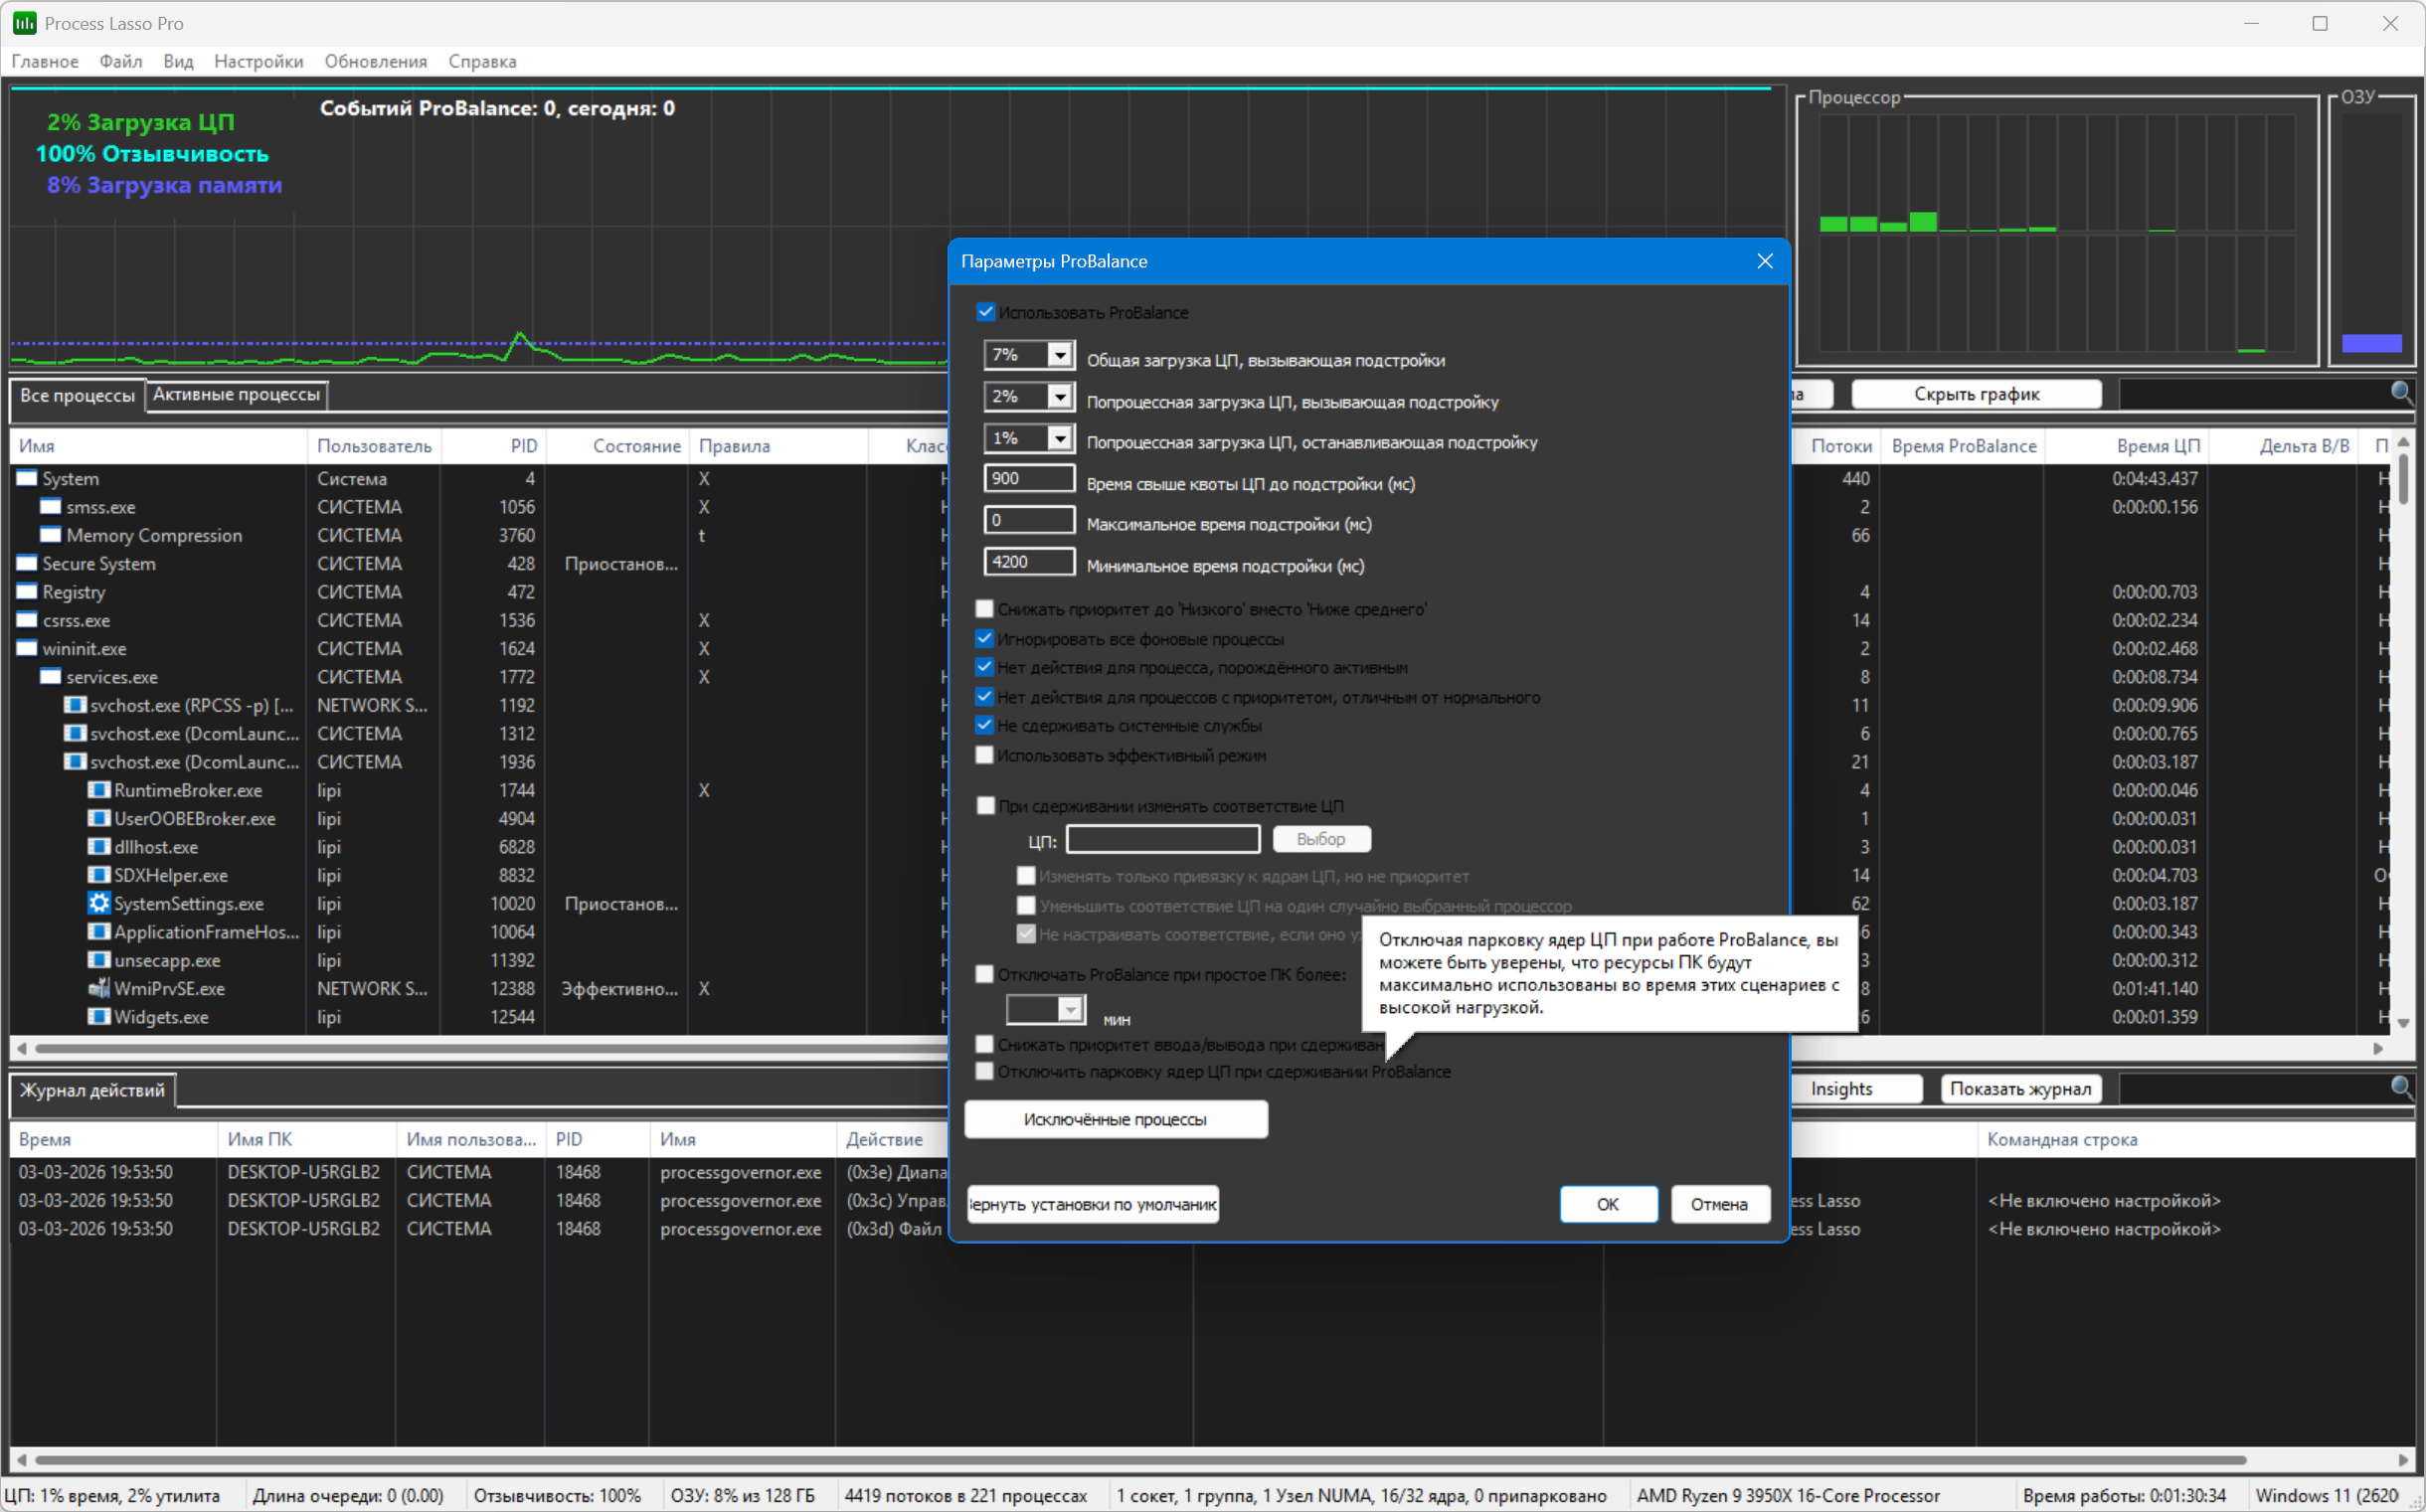Screen dimensions: 2426x1512
Task: Click the Исключённые процессы button
Action: point(1115,1119)
